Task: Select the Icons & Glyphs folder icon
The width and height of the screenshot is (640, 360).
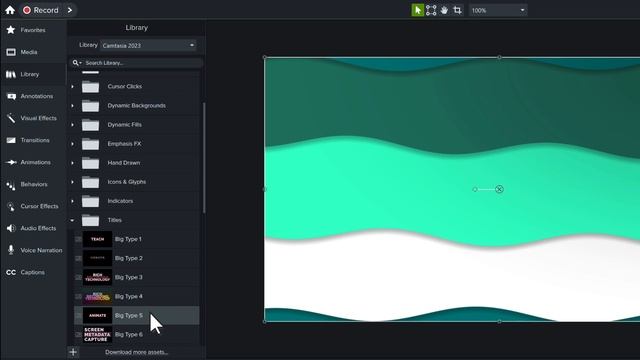Action: [x=90, y=182]
